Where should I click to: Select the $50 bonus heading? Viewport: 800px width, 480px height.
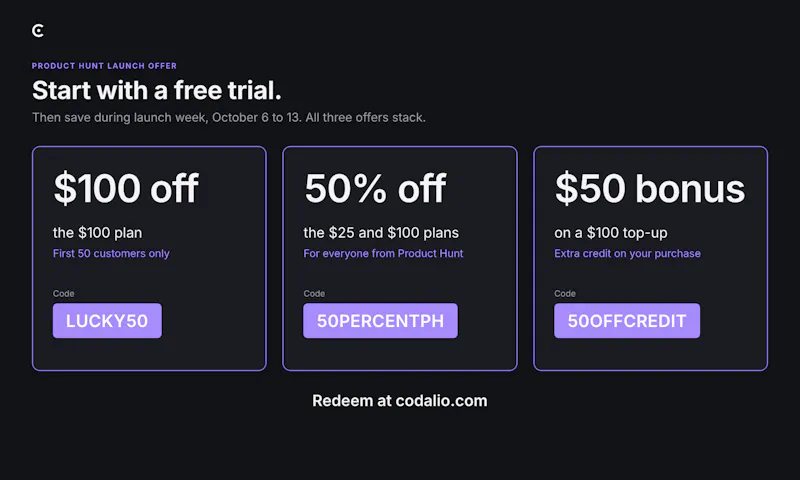coord(649,188)
